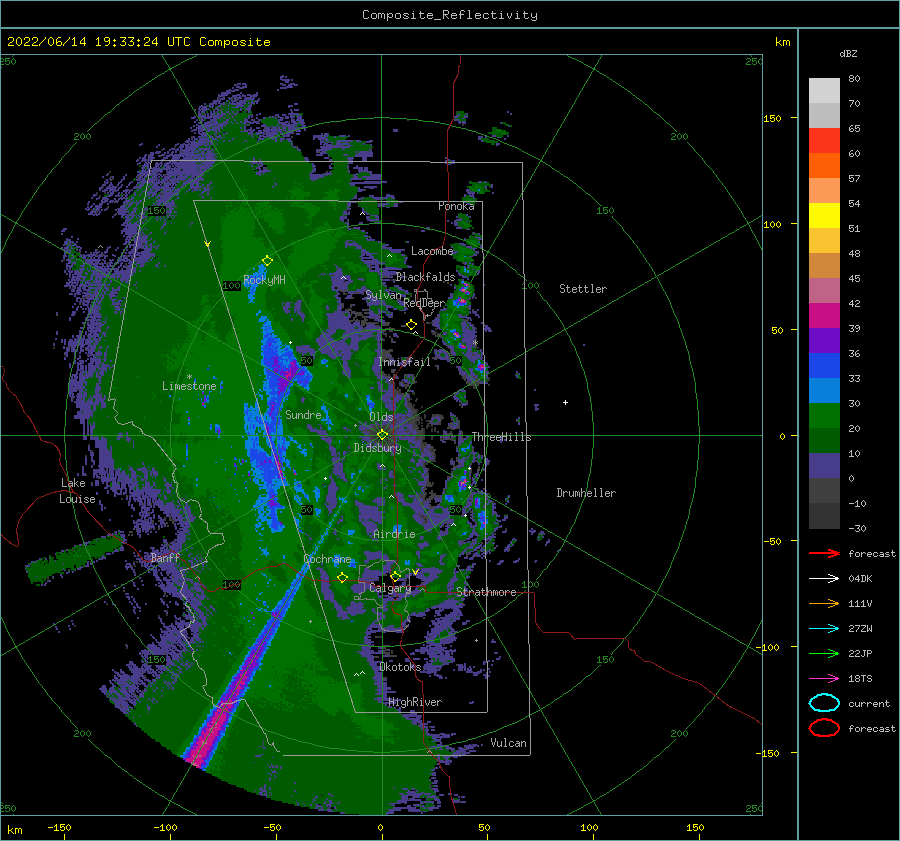Viewport: 900px width, 841px height.
Task: Click the Ponoka city label
Action: (x=456, y=206)
